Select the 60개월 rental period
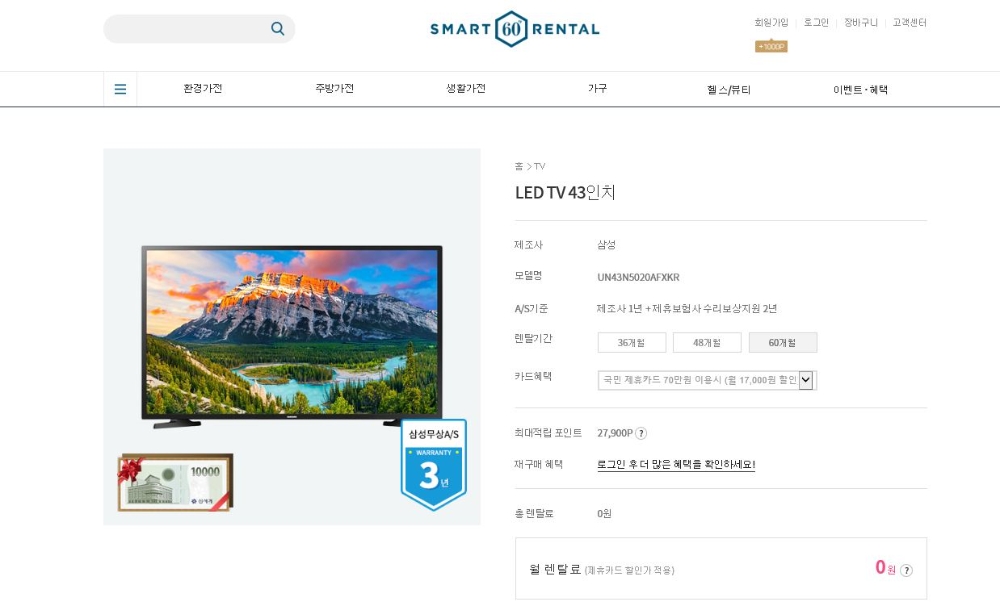The height and width of the screenshot is (610, 1000). pyautogui.click(x=783, y=343)
